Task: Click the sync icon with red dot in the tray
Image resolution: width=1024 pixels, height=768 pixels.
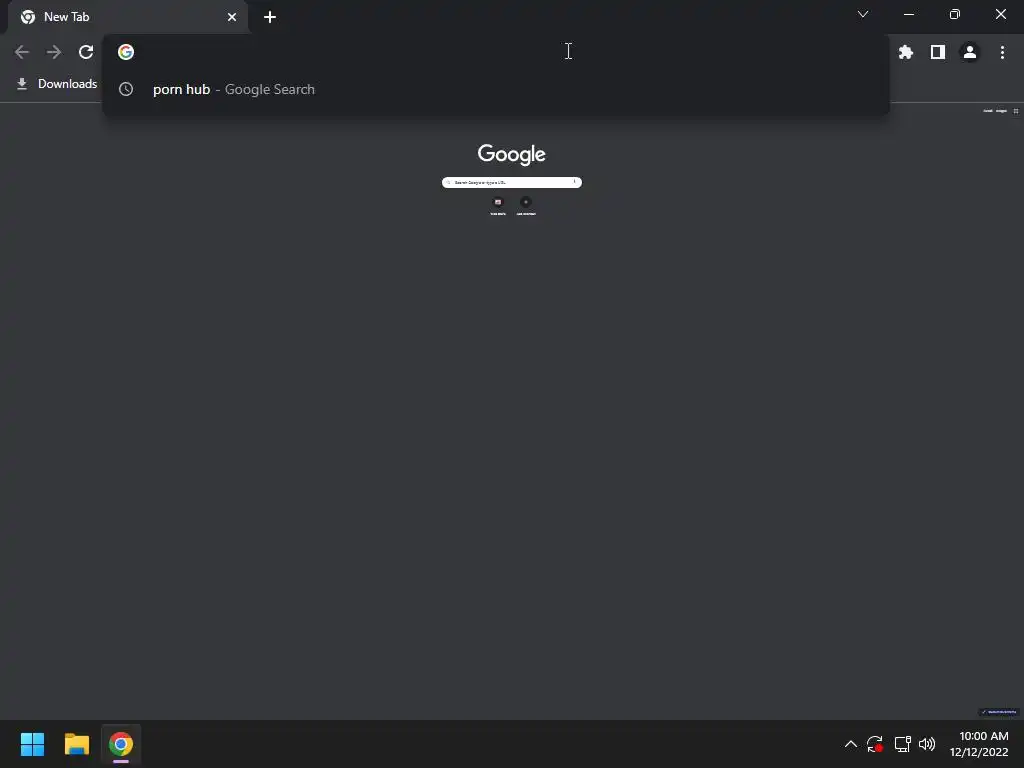Action: tap(875, 744)
